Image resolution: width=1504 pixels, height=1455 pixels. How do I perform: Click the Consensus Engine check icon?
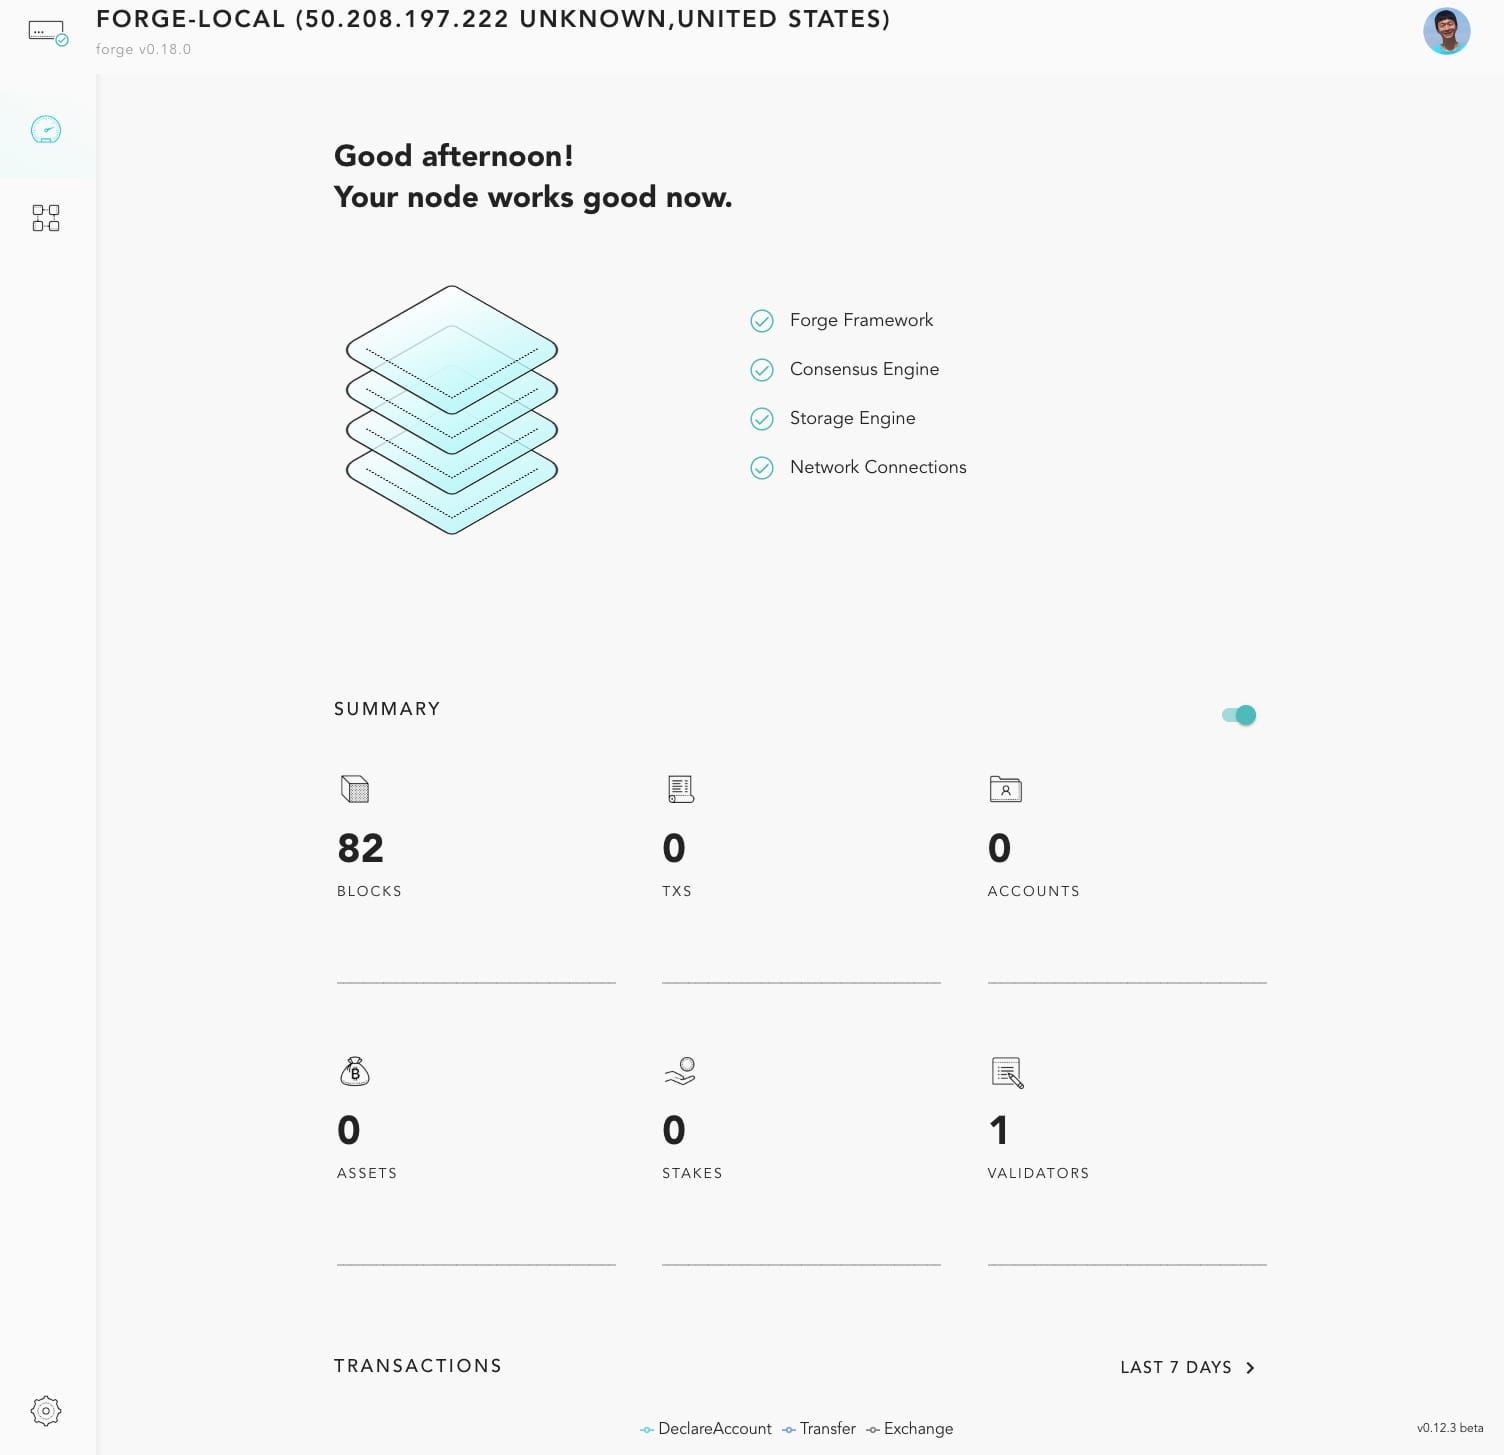(x=762, y=370)
